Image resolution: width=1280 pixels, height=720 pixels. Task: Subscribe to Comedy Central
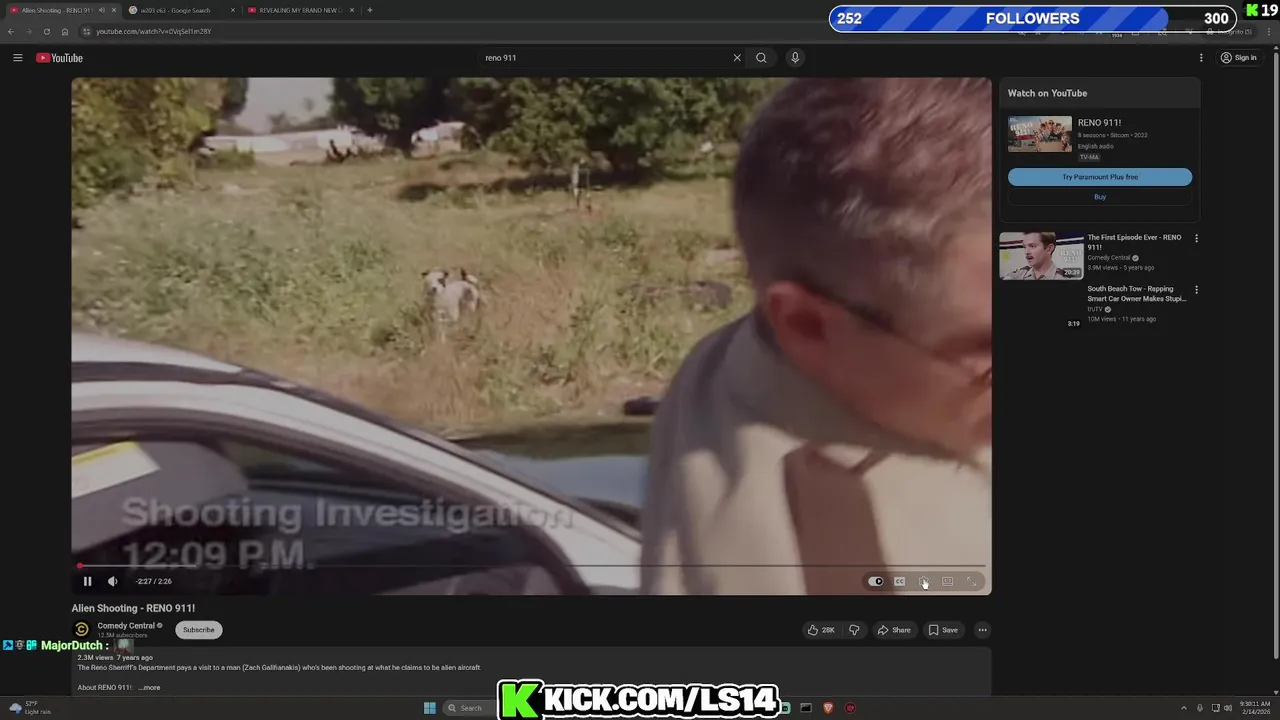198,630
